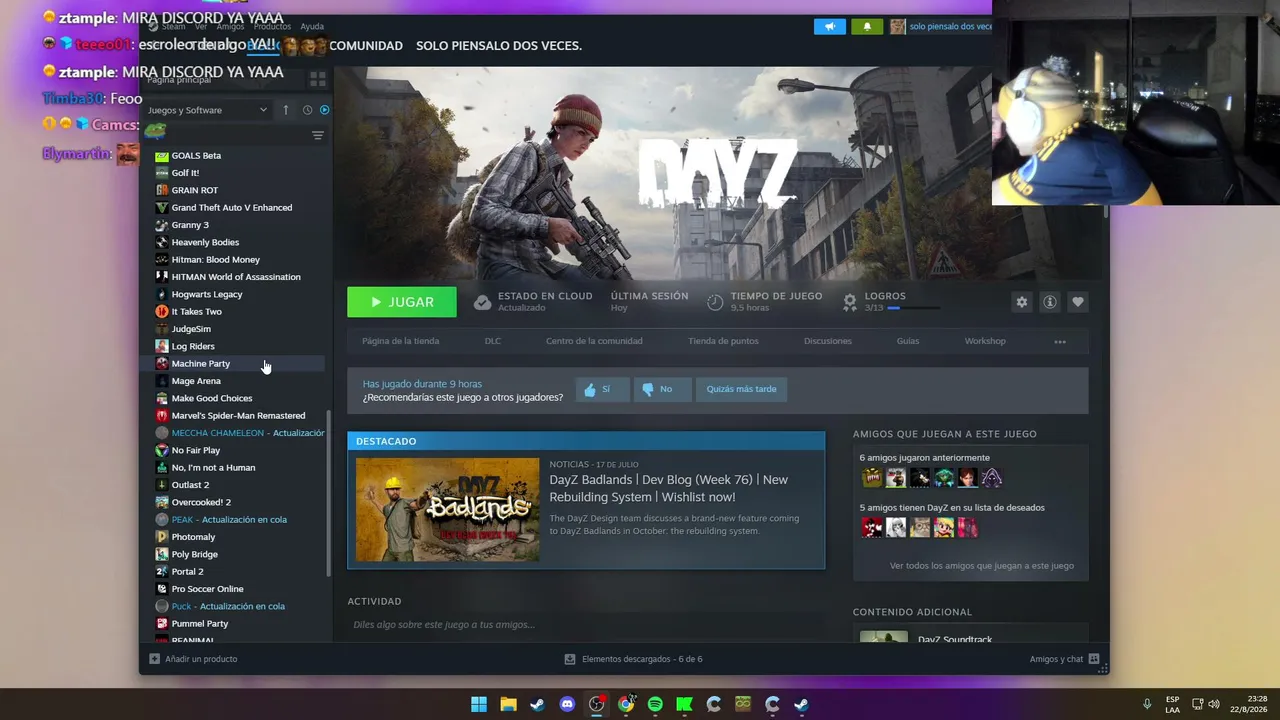Screen dimensions: 1280x720
Task: Open the Guías tab
Action: point(908,341)
